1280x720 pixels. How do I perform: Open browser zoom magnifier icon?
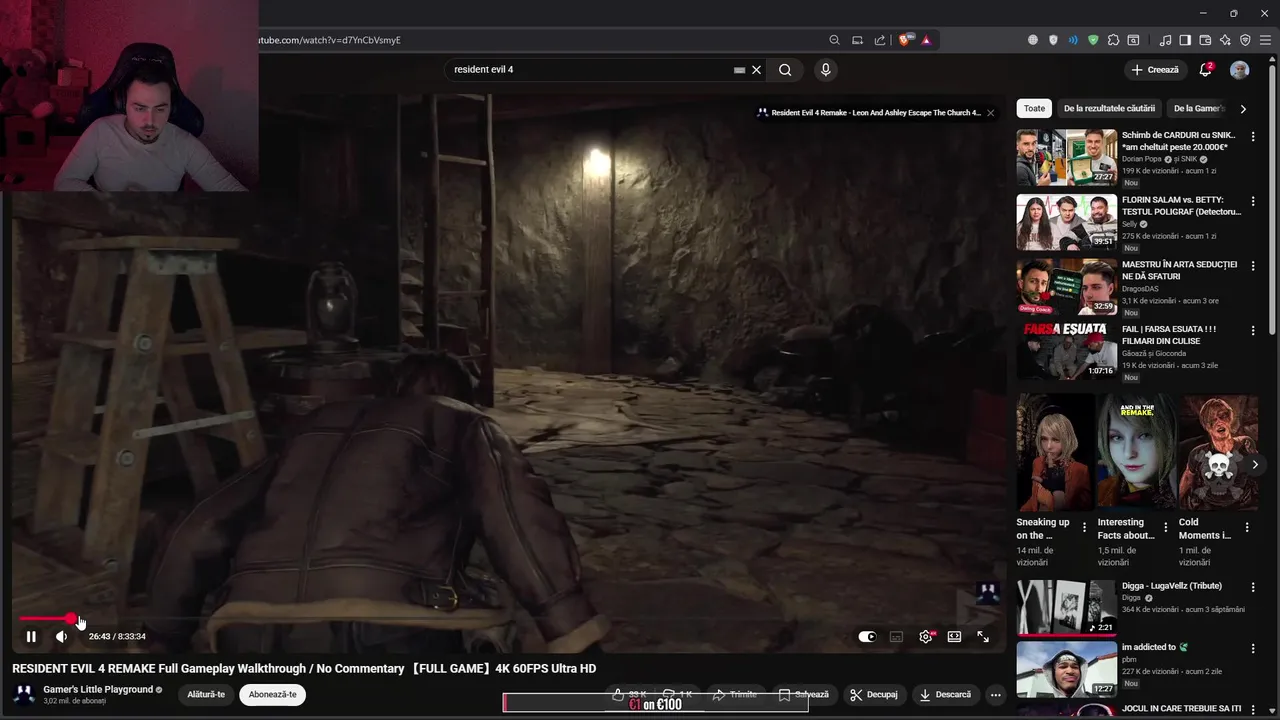pos(834,40)
